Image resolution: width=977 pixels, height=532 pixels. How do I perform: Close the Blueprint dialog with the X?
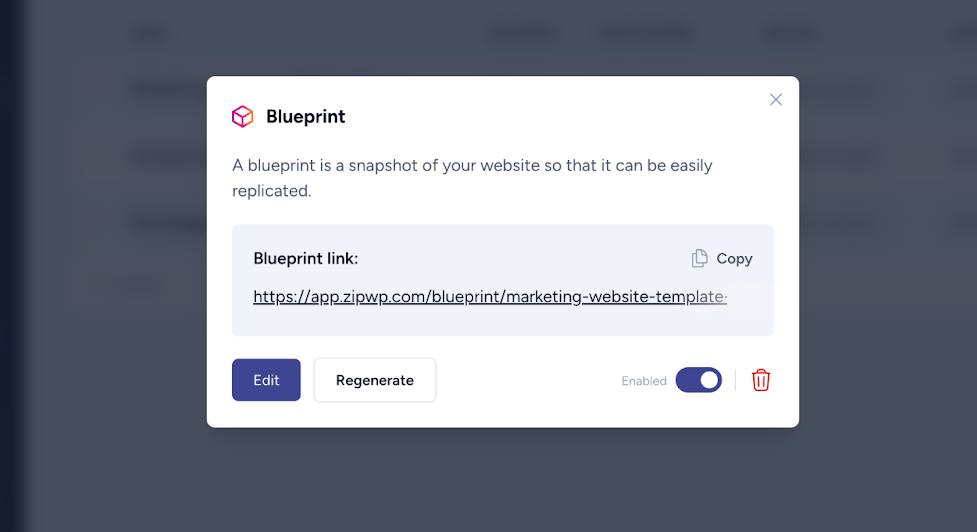point(776,100)
